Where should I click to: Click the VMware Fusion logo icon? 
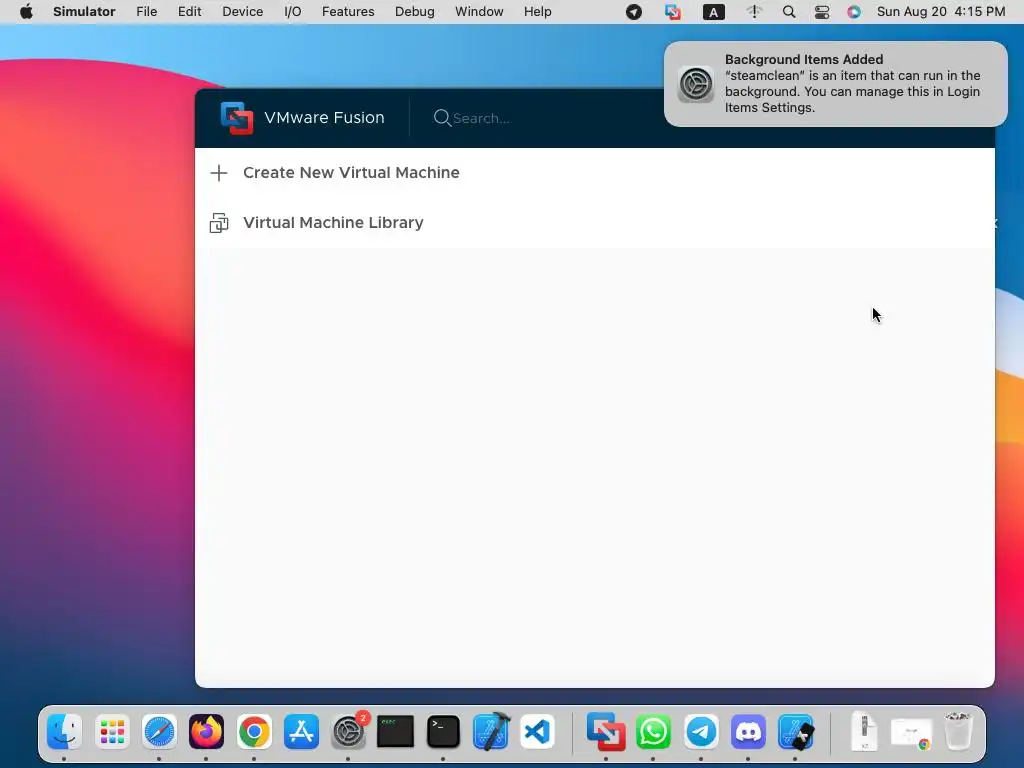point(236,118)
